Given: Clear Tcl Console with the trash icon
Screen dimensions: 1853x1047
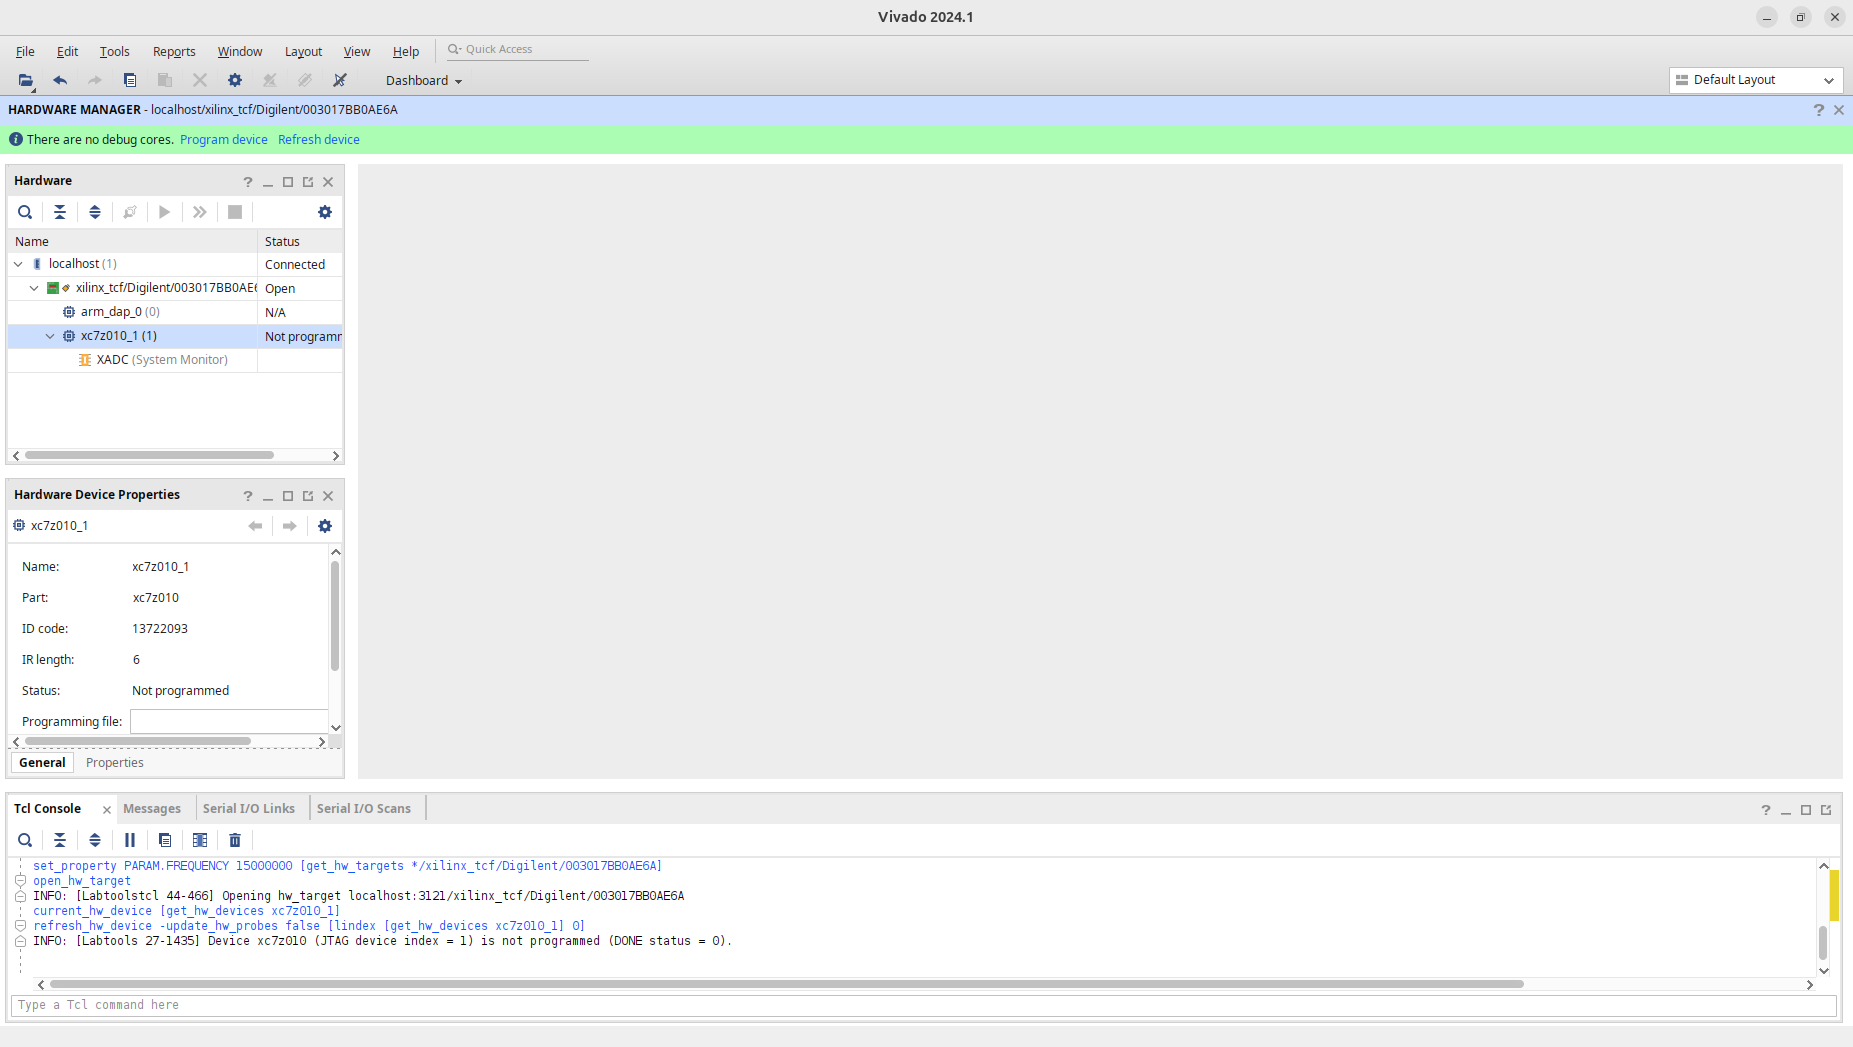Looking at the screenshot, I should click(x=235, y=840).
